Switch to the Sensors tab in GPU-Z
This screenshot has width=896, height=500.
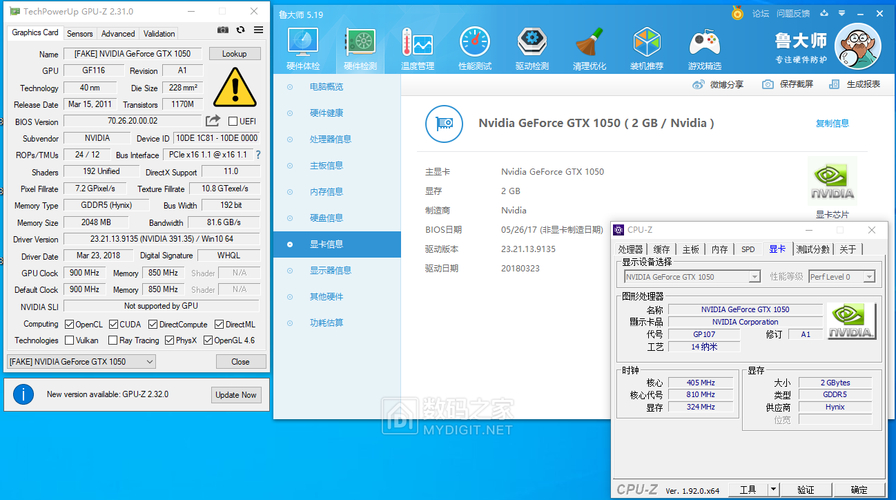pos(79,34)
